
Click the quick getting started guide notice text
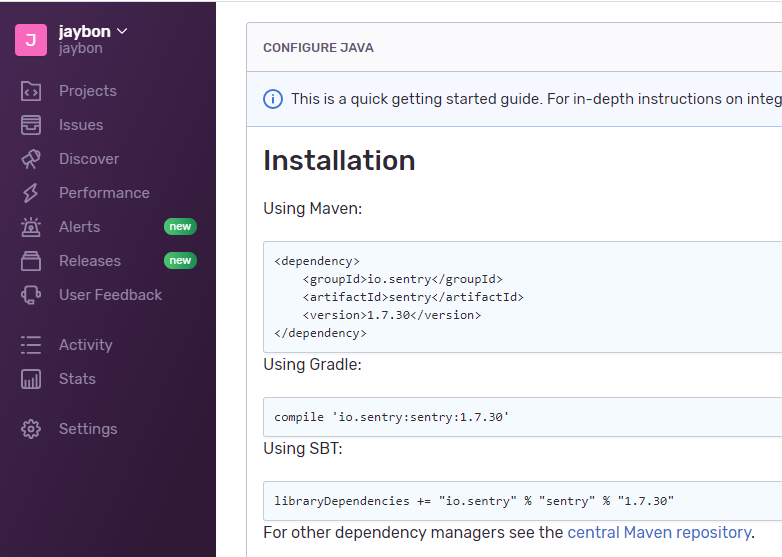pos(536,99)
